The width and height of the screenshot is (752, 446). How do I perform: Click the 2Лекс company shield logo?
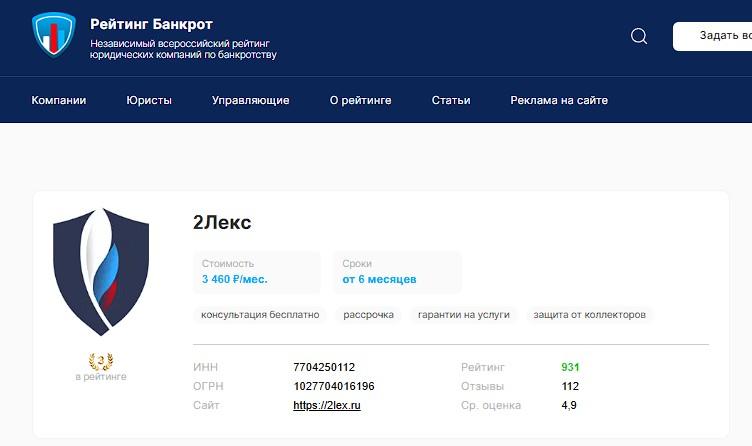pyautogui.click(x=101, y=273)
